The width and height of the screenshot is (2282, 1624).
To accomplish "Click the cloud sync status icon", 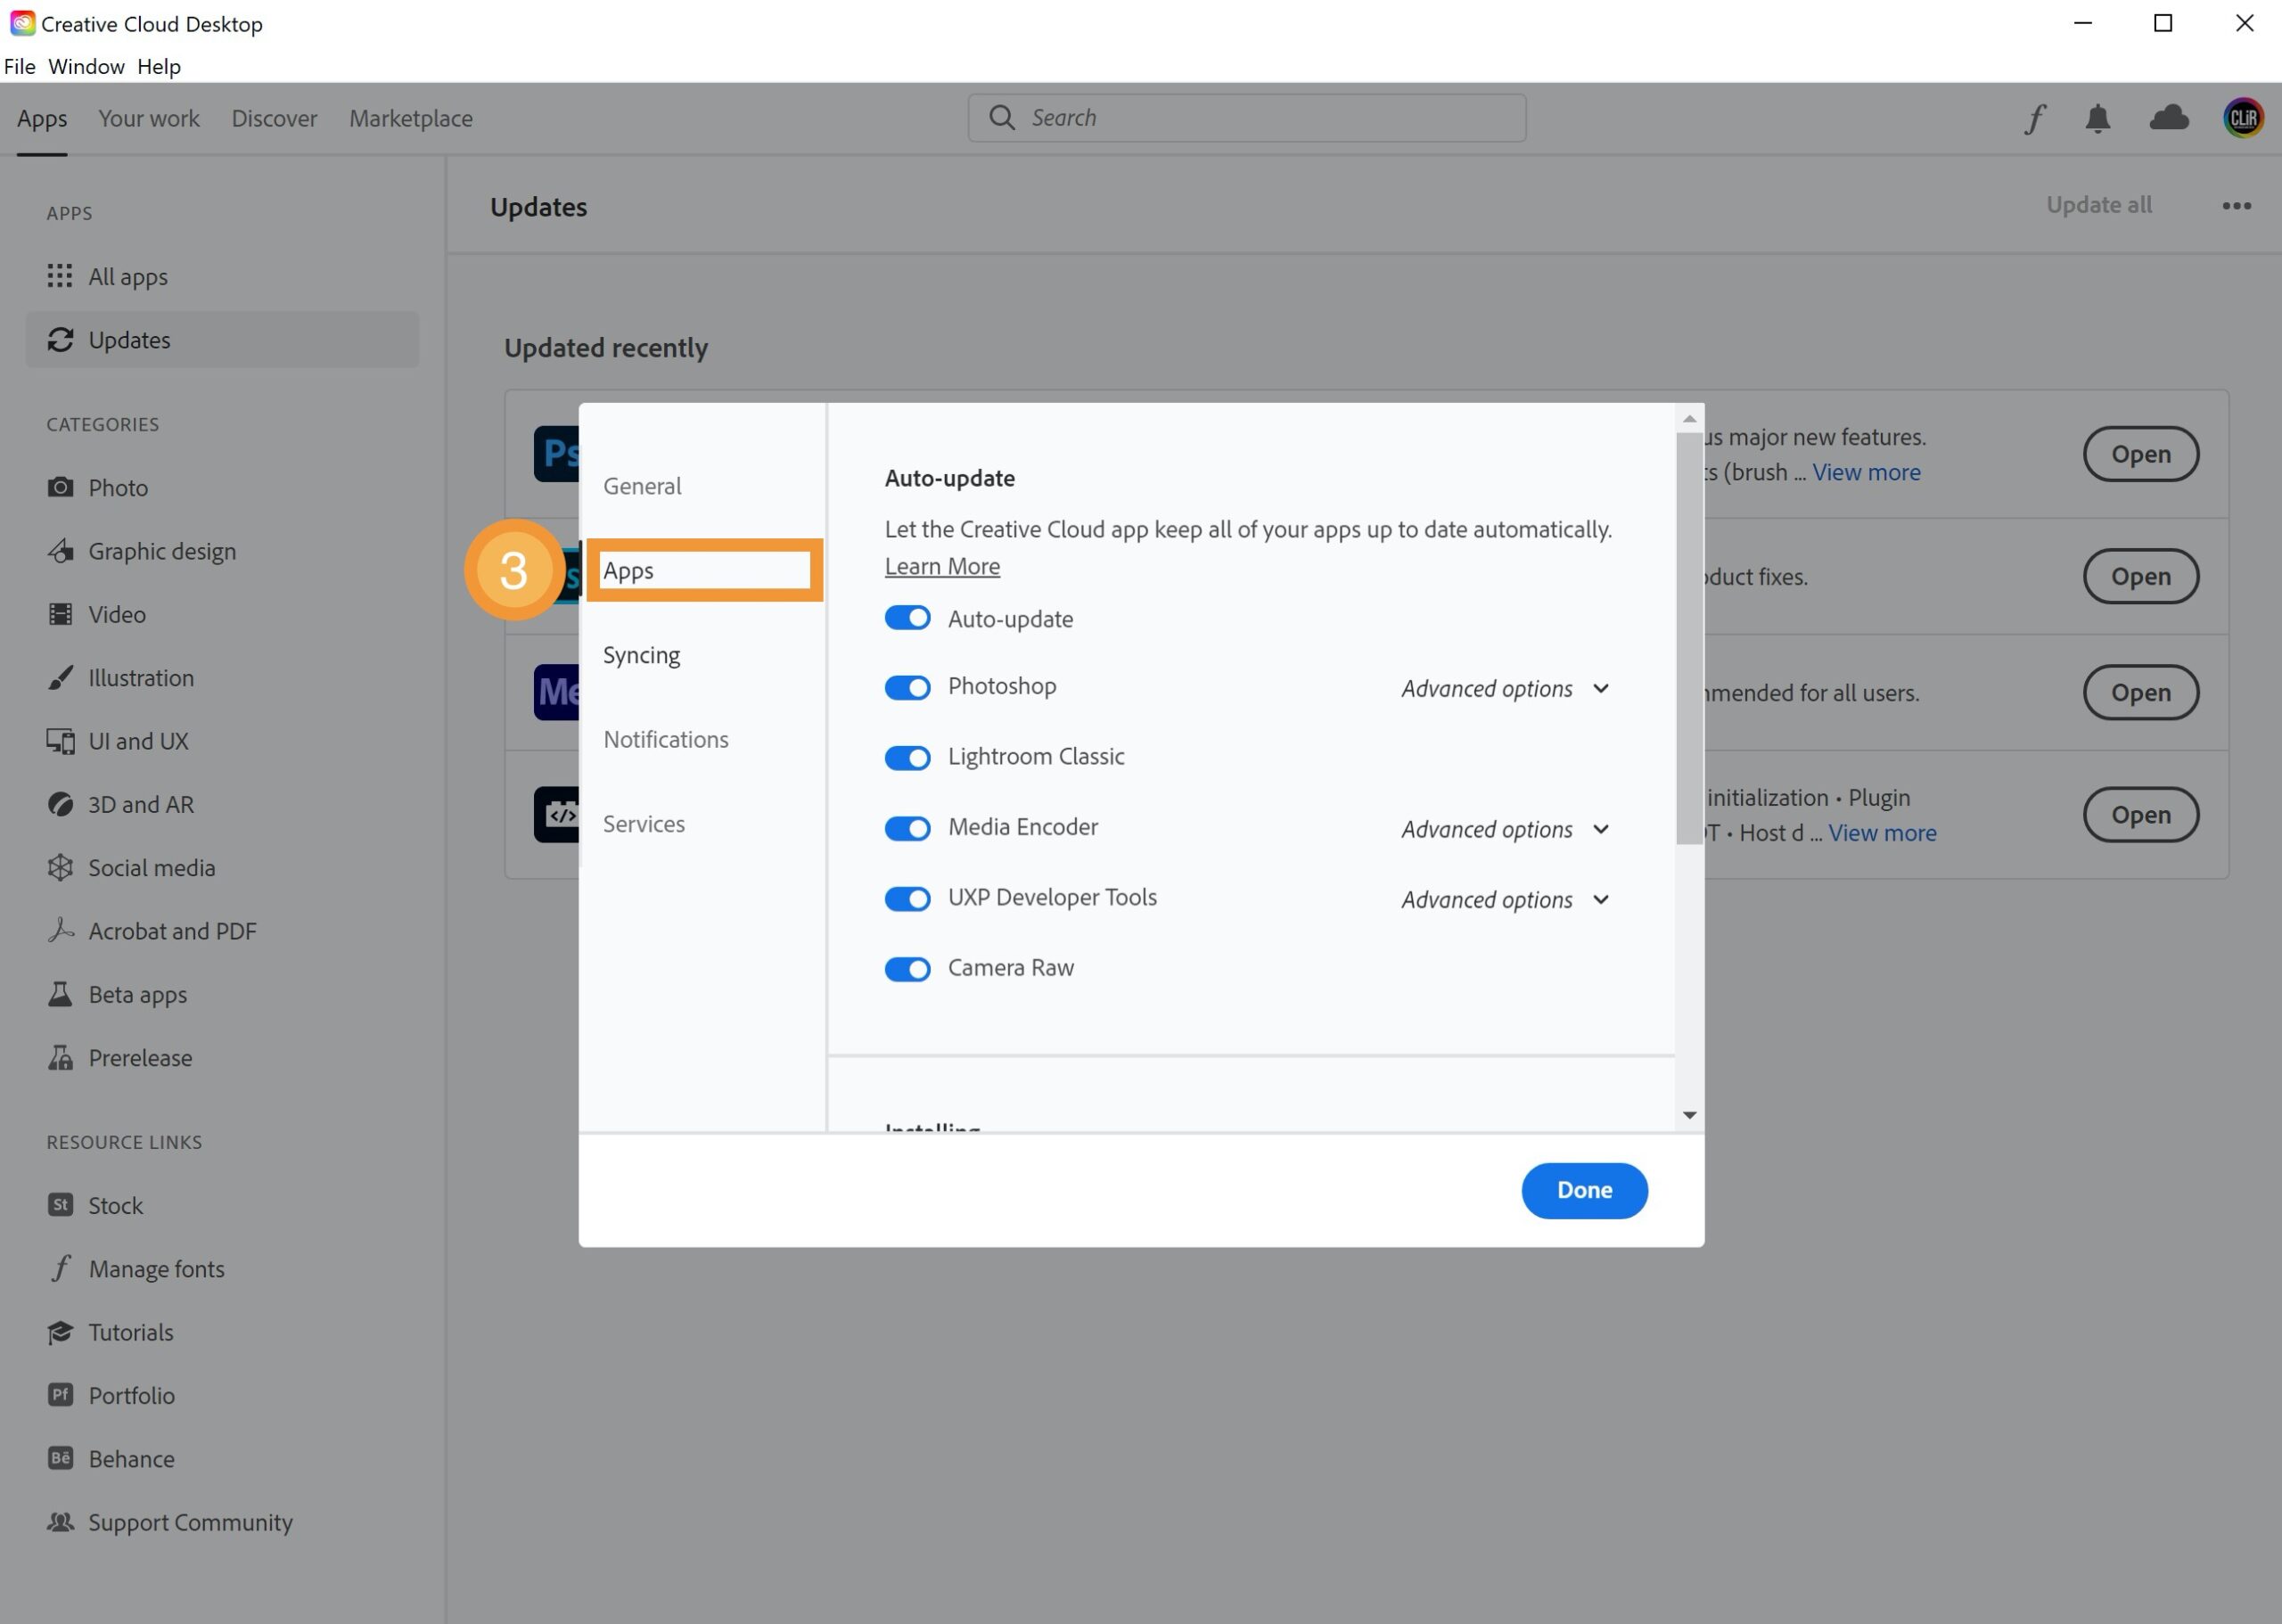I will [x=2169, y=118].
